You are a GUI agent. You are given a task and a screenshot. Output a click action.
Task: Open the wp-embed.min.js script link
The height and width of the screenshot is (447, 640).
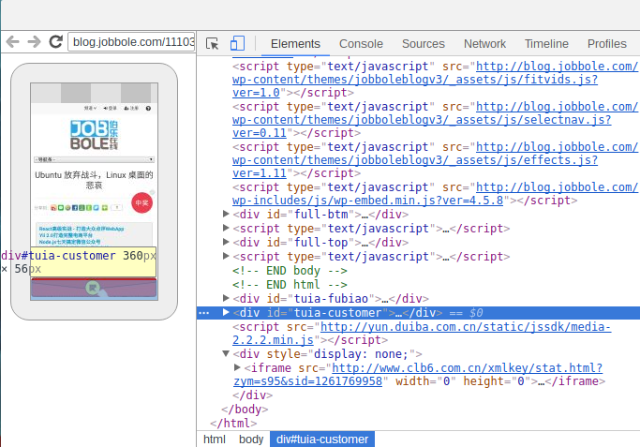[435, 194]
